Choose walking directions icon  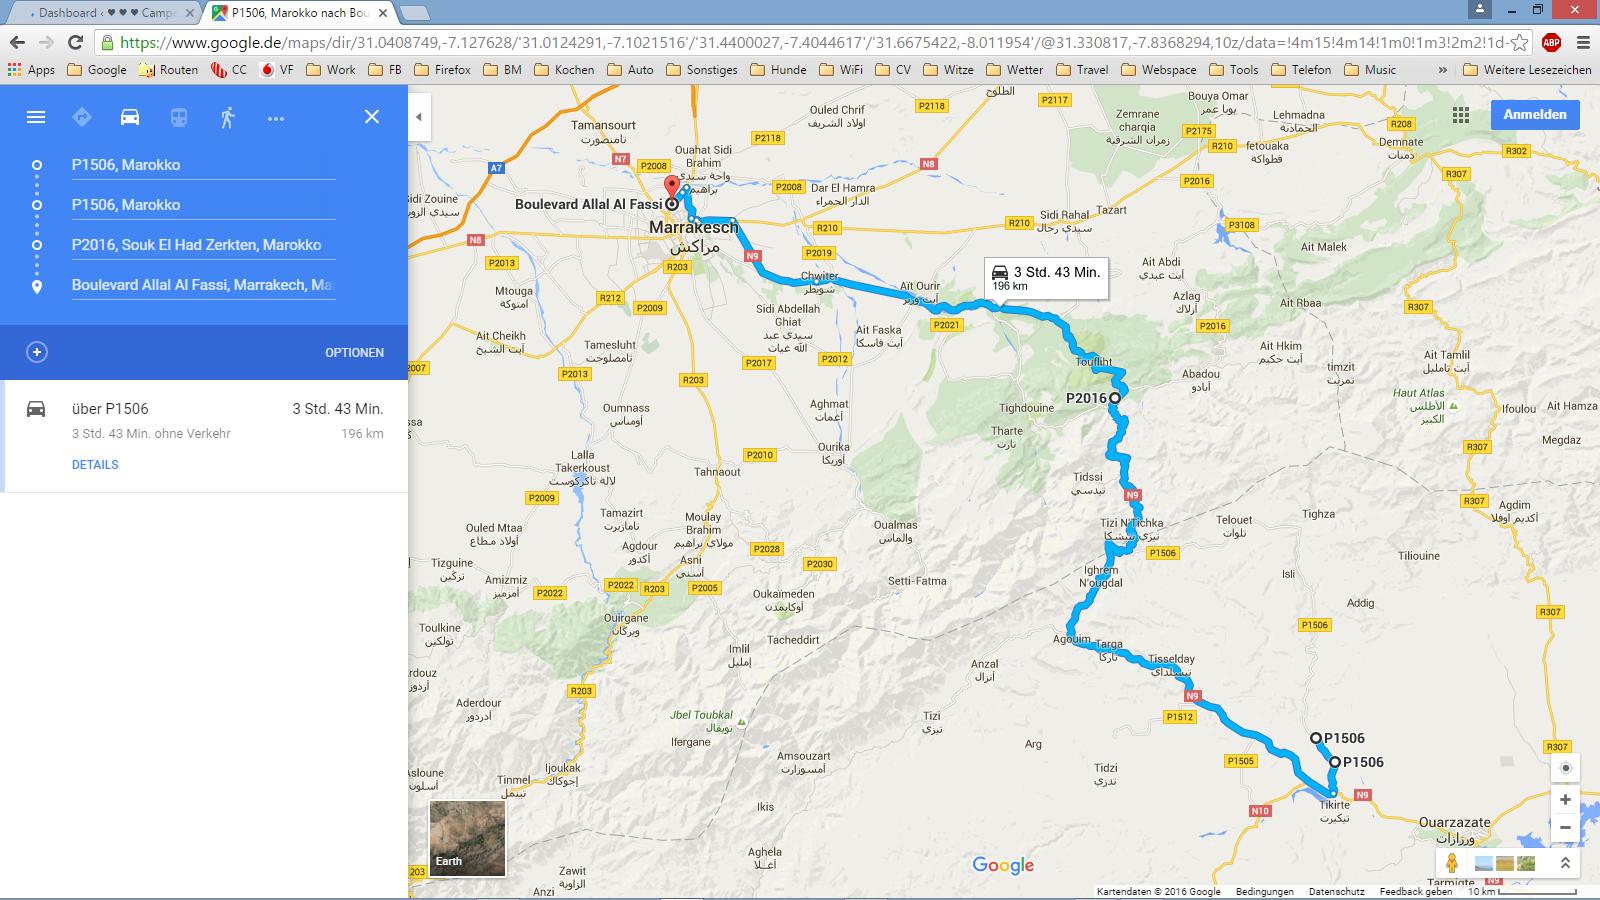(x=227, y=117)
